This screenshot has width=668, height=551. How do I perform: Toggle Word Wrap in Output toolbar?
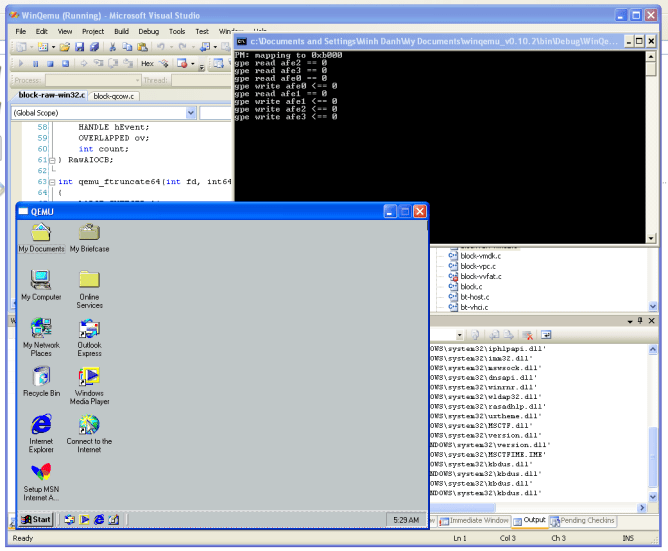(x=546, y=335)
